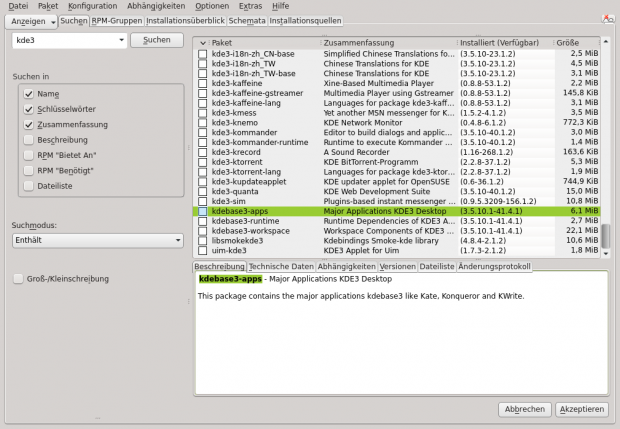Viewport: 620px width, 429px height.
Task: Open the search history dropdown arrow
Action: tap(121, 40)
